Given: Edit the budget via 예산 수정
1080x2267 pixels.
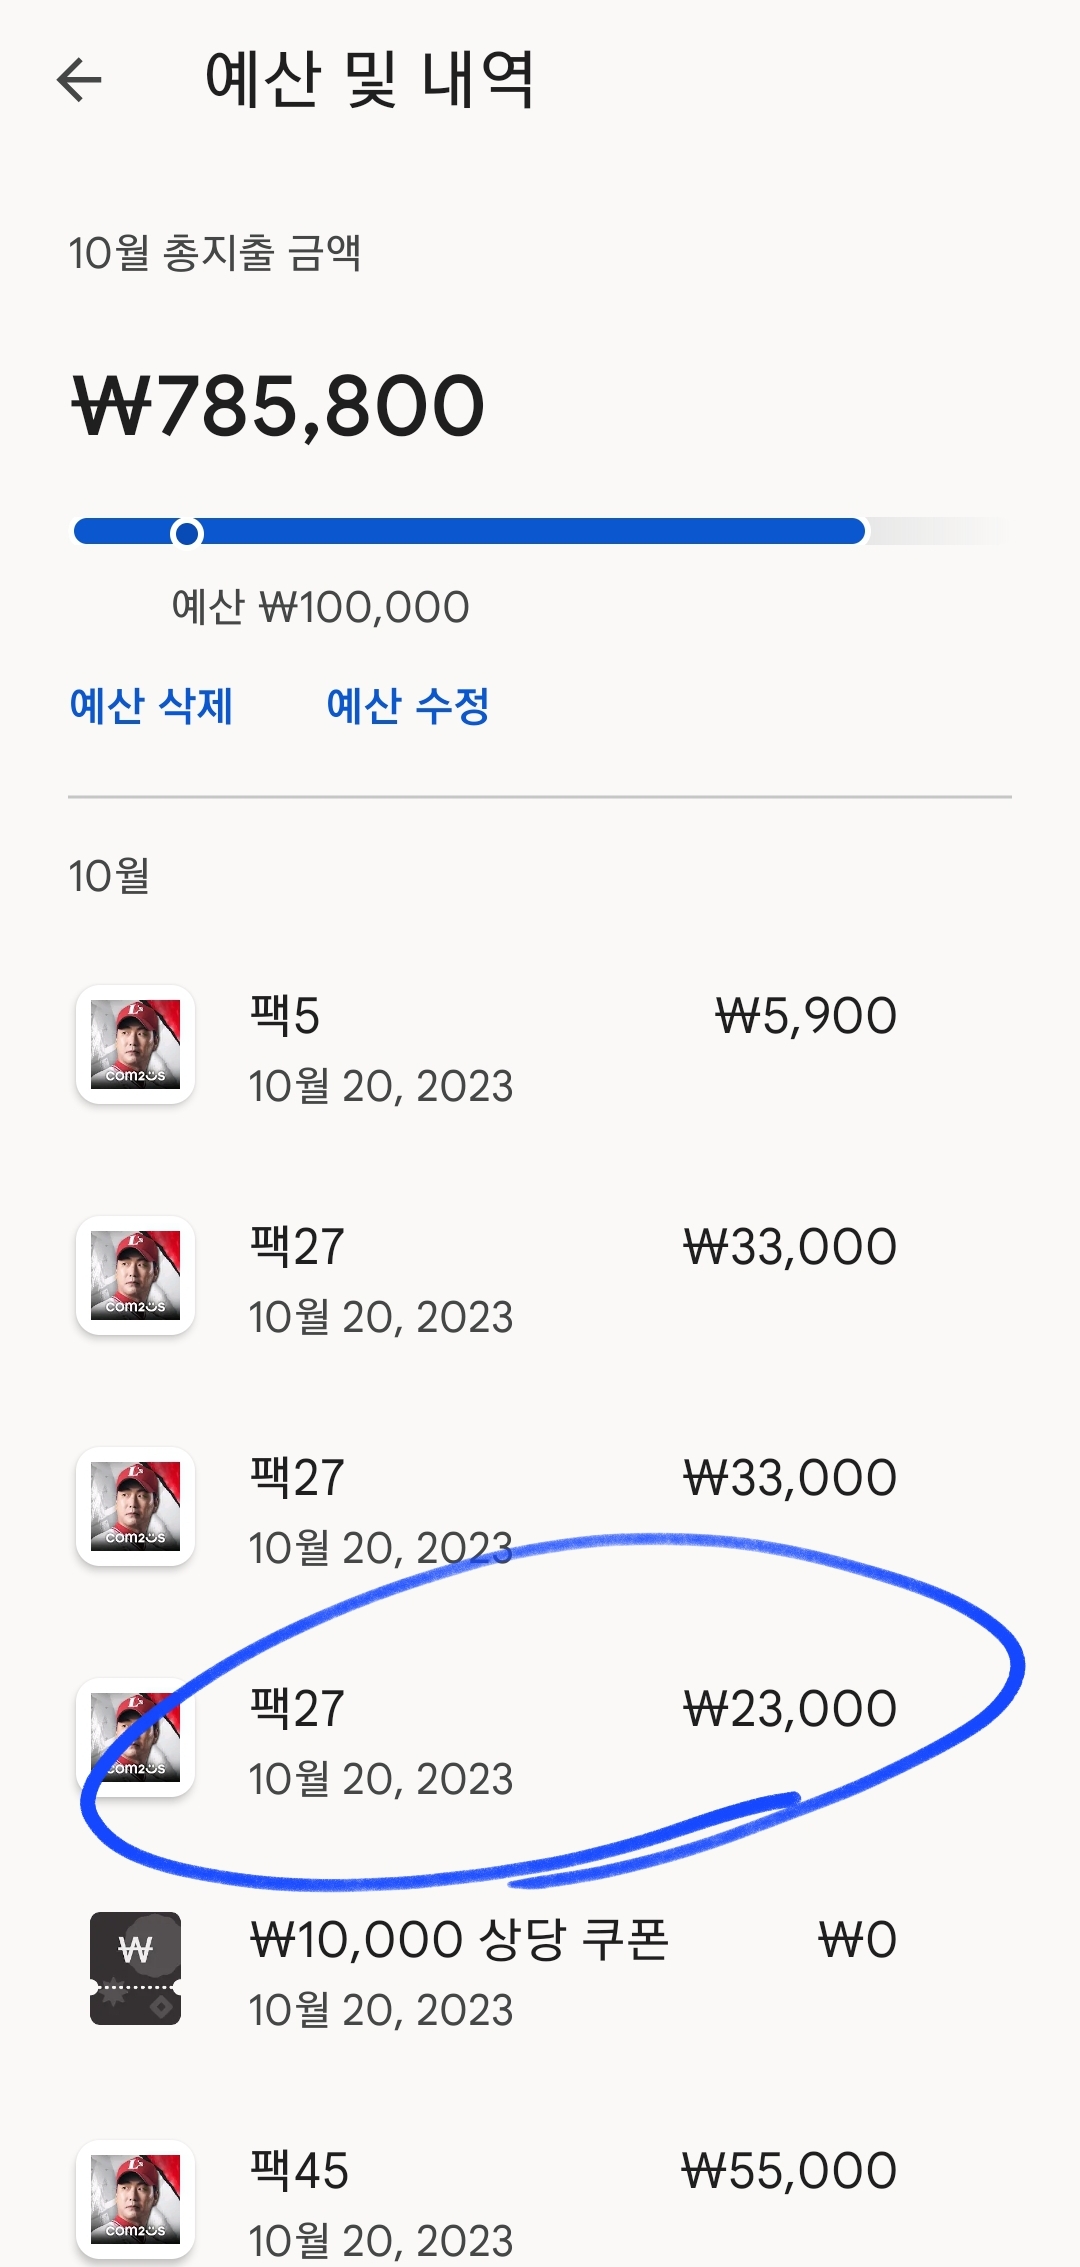Looking at the screenshot, I should (408, 706).
